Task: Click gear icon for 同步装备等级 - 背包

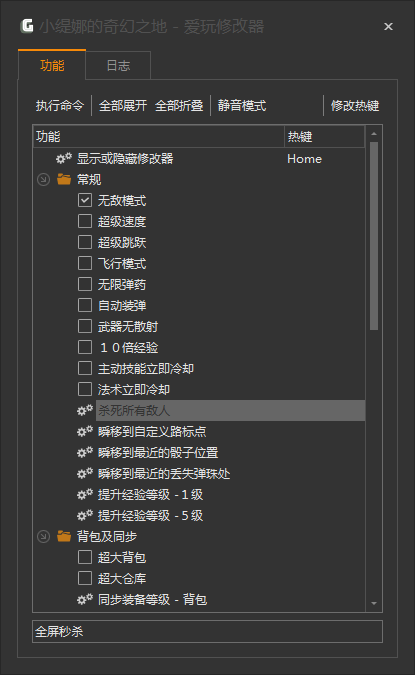Action: [x=85, y=599]
